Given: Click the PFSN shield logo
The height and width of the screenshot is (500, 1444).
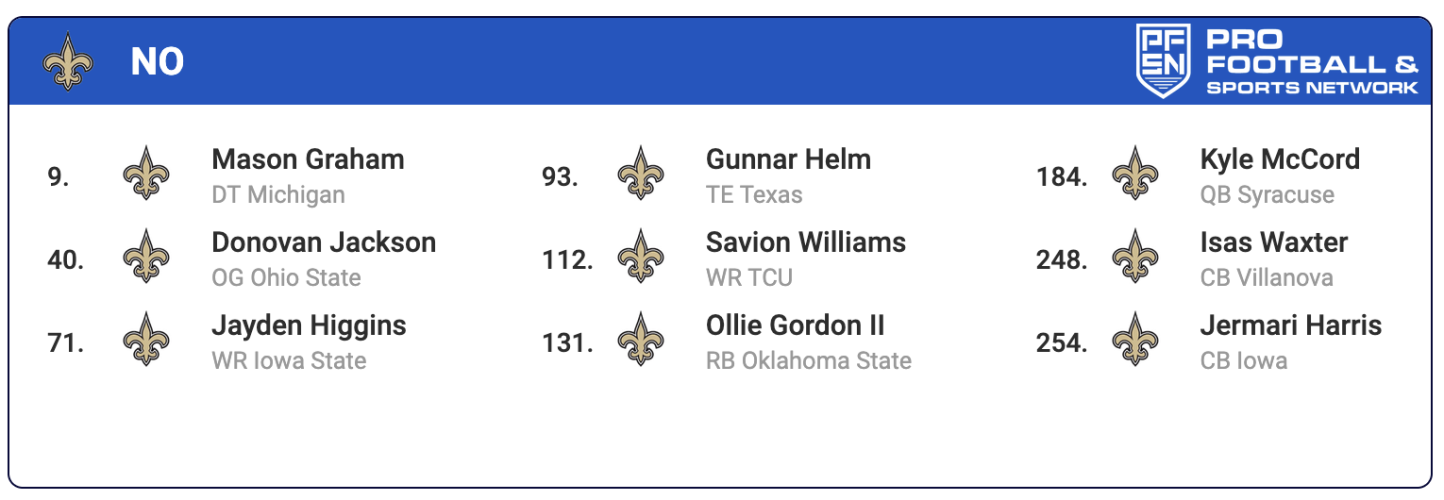Looking at the screenshot, I should click(1163, 61).
